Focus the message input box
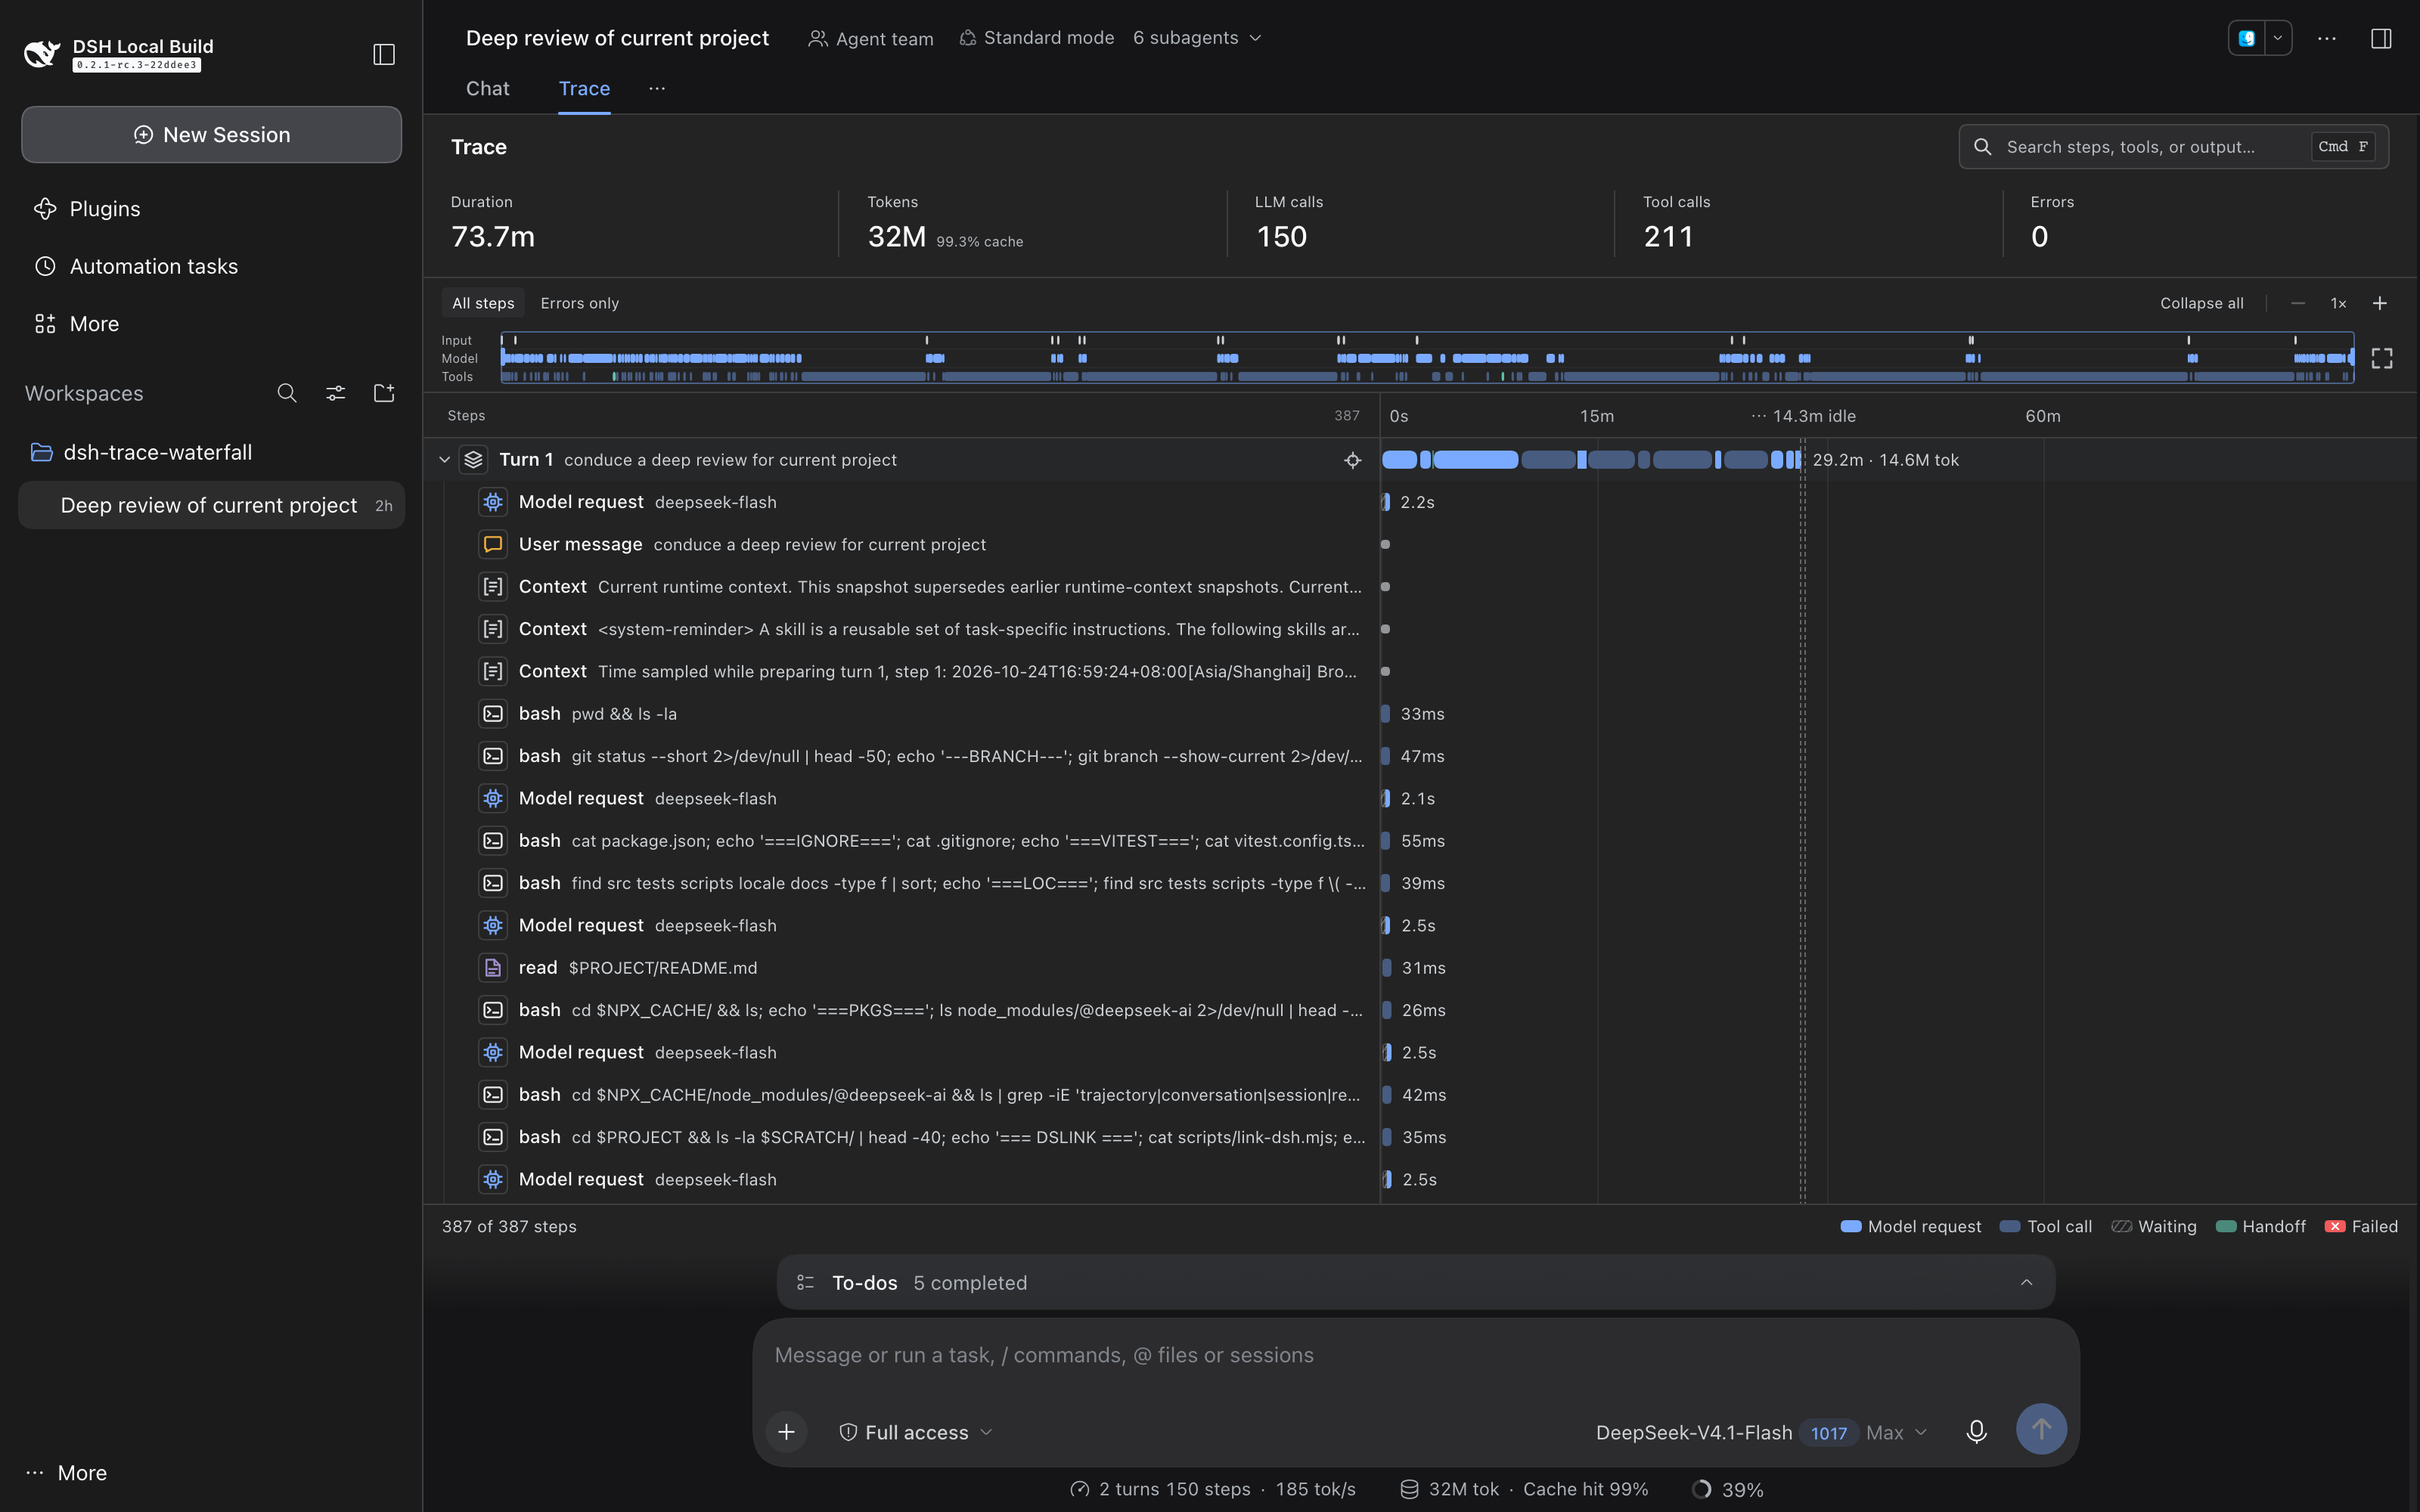This screenshot has height=1512, width=2420. point(1415,1355)
